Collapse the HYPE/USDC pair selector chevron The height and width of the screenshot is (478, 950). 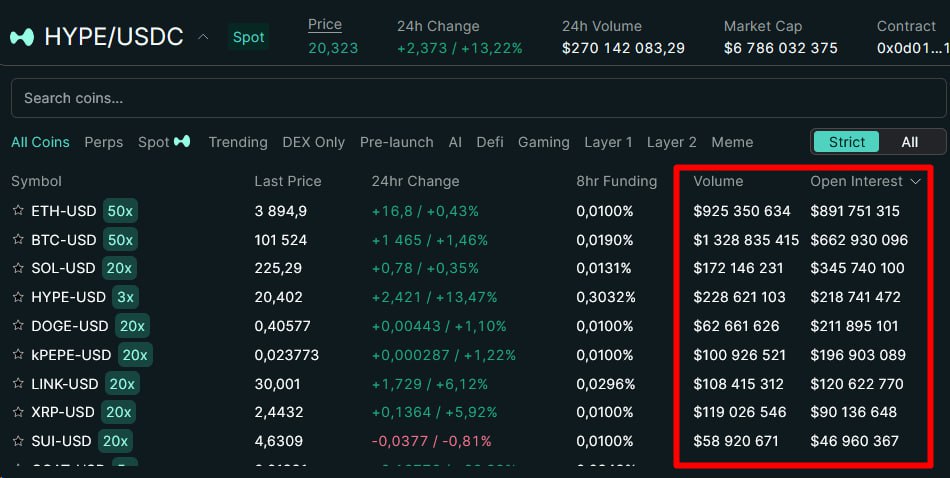coord(203,37)
